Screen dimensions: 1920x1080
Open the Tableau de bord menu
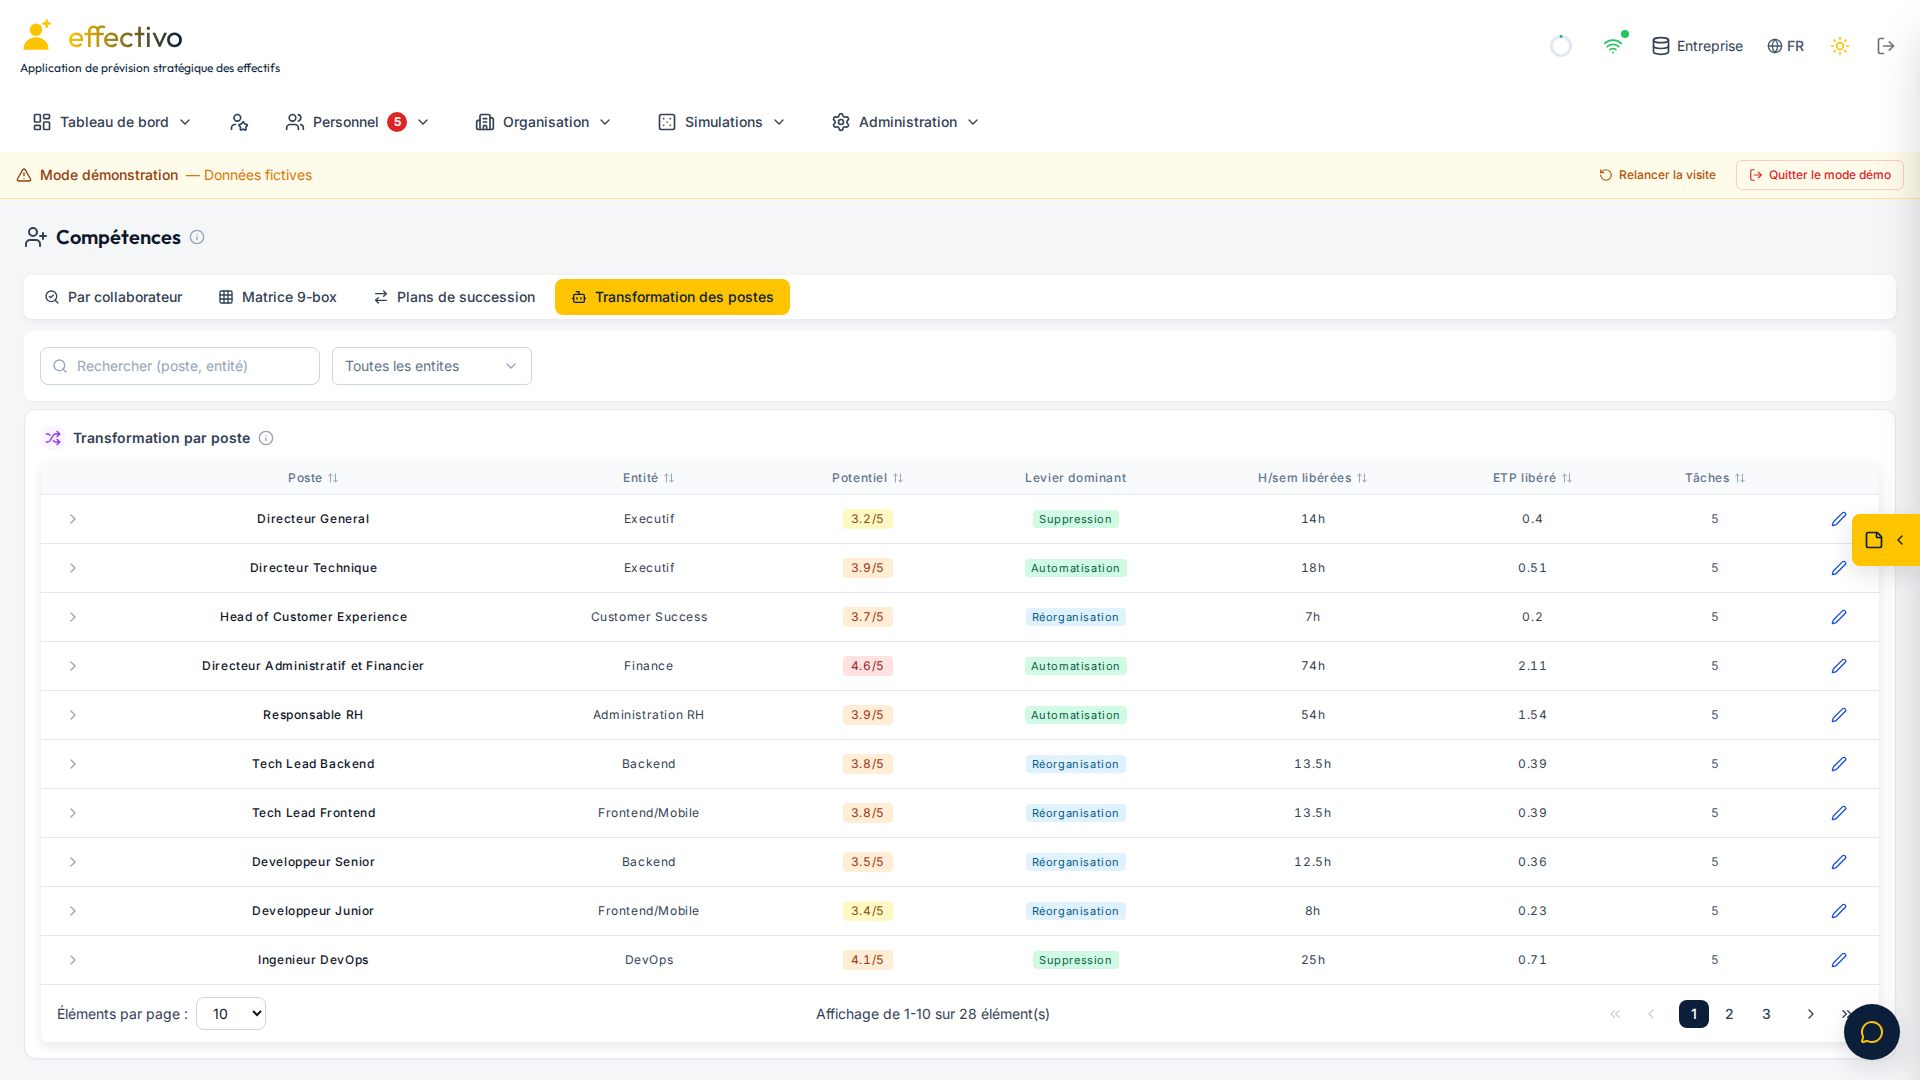(x=111, y=122)
